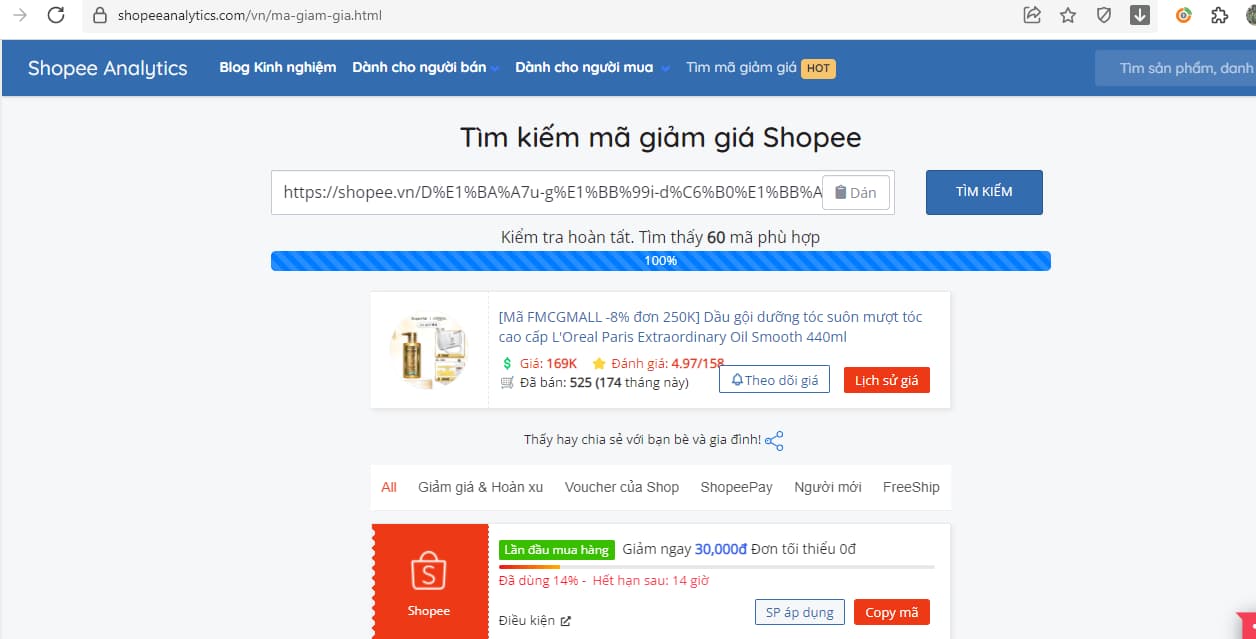Screen dimensions: 1256x639
Task: Select the FreeShip voucher tab
Action: coord(911,487)
